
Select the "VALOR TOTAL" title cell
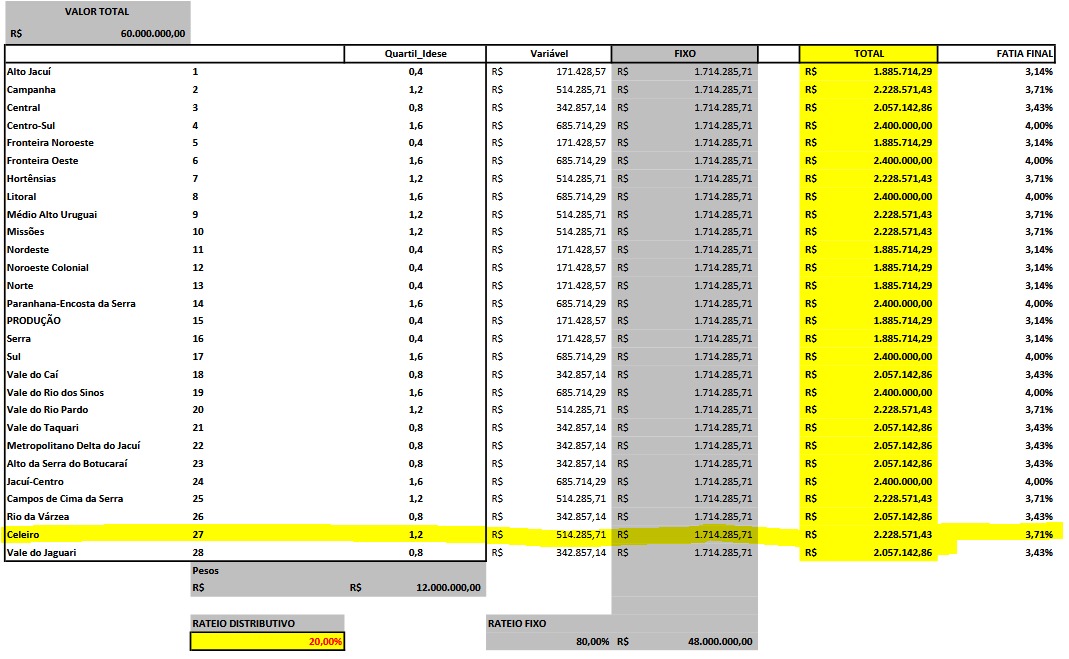point(97,12)
